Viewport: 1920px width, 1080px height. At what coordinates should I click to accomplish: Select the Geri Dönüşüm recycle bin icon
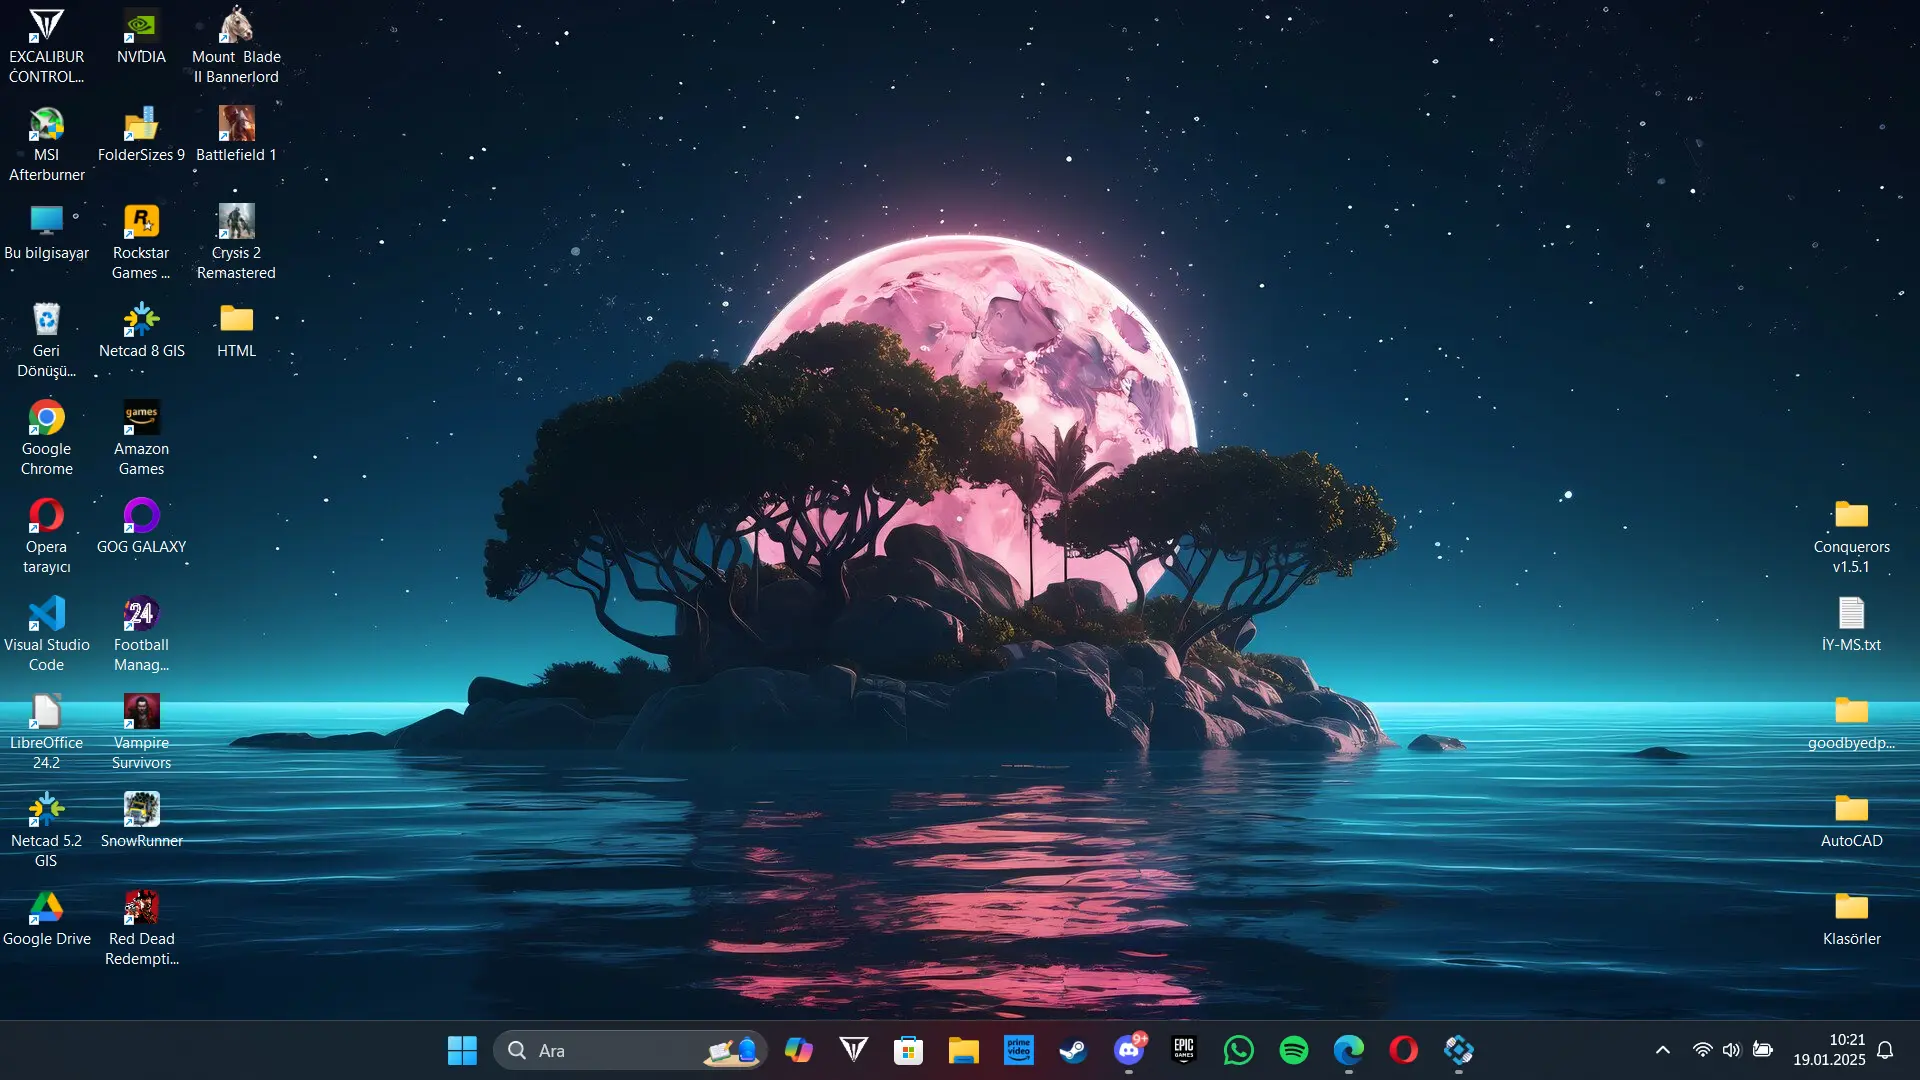click(x=46, y=340)
